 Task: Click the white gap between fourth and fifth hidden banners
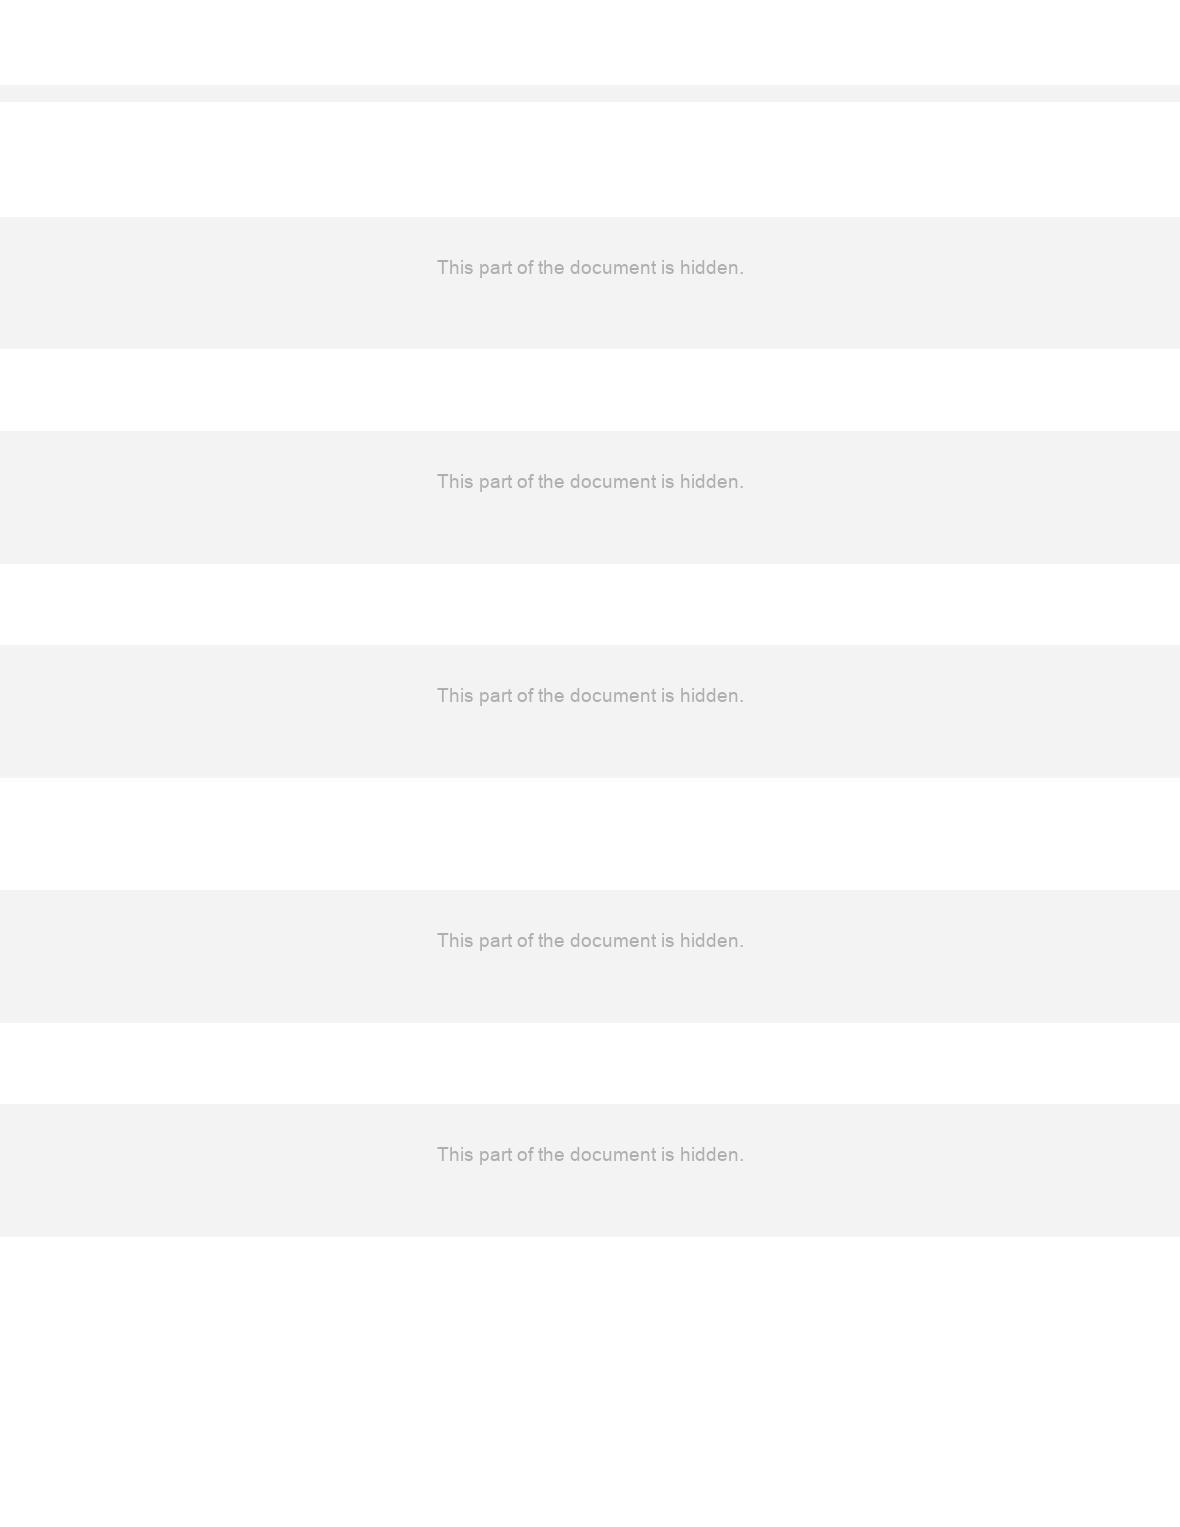[x=590, y=1063]
